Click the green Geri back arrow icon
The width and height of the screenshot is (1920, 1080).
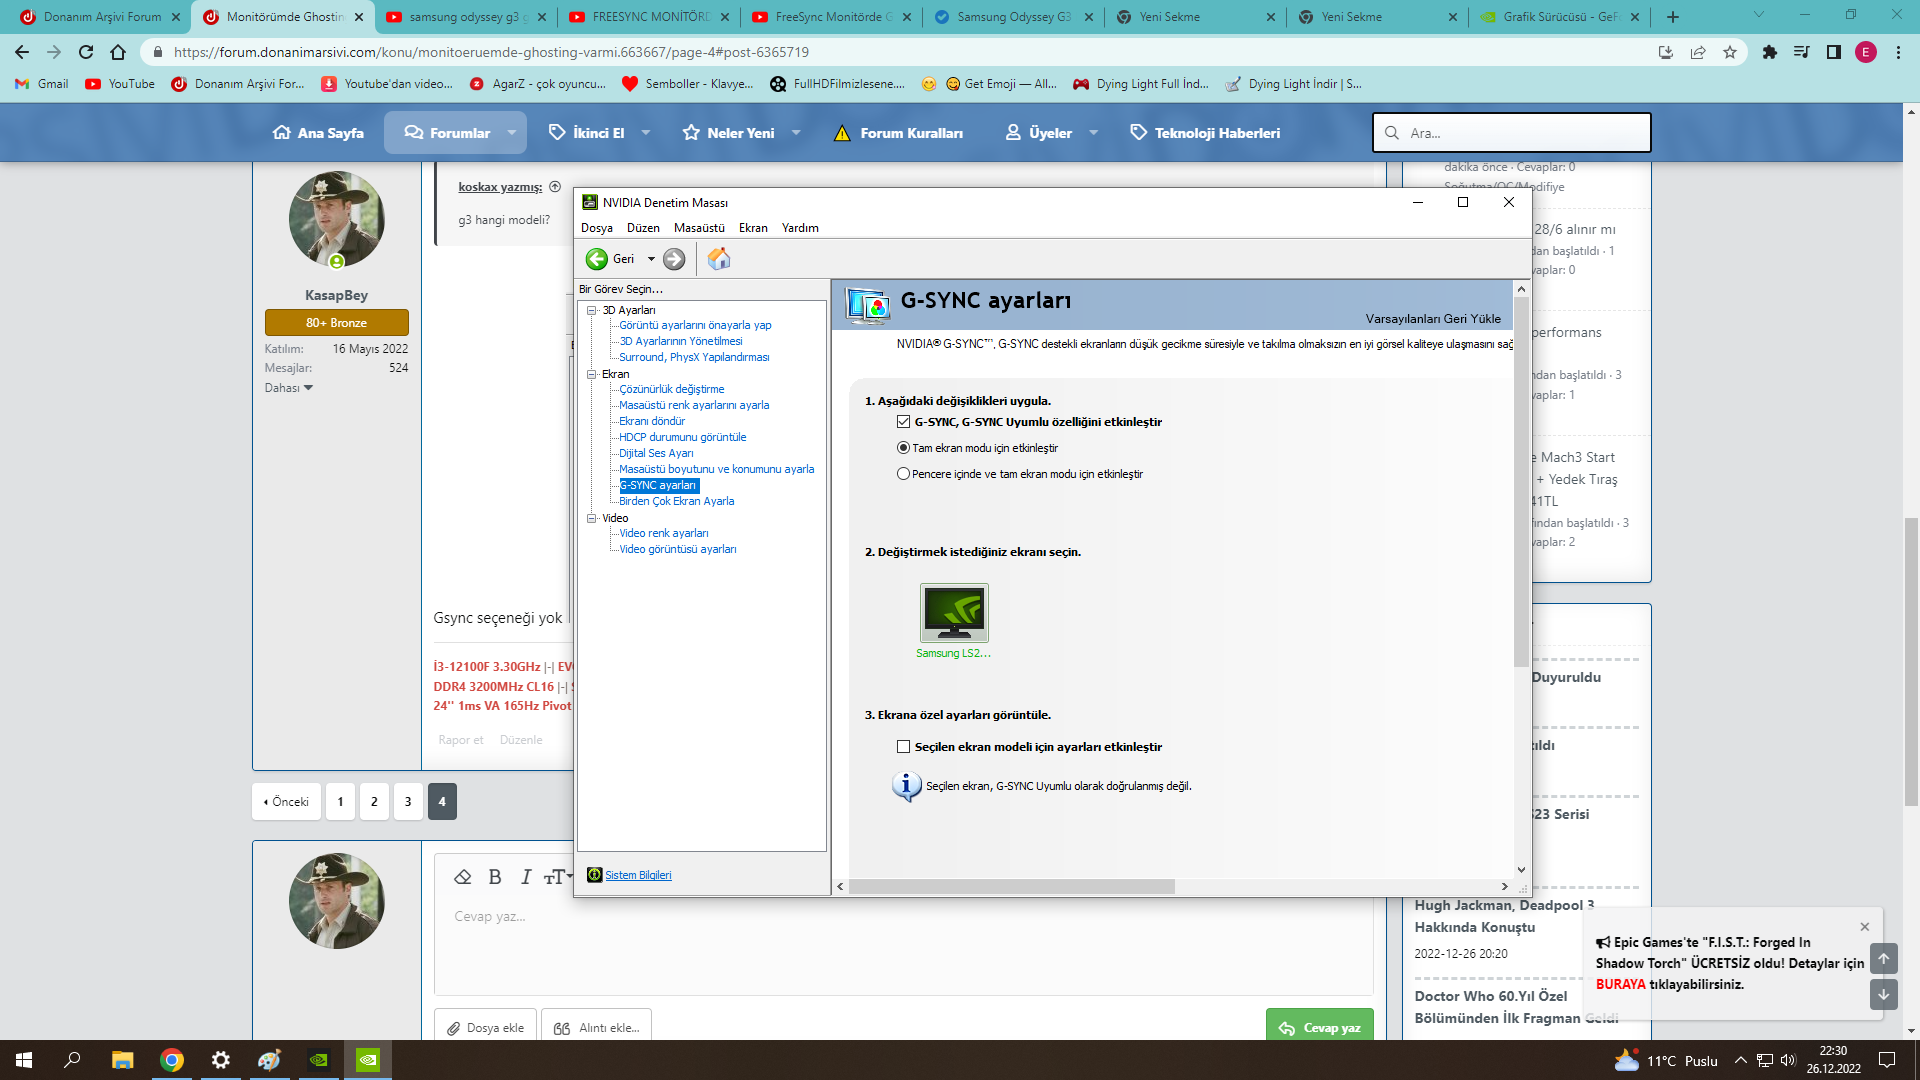(x=597, y=259)
